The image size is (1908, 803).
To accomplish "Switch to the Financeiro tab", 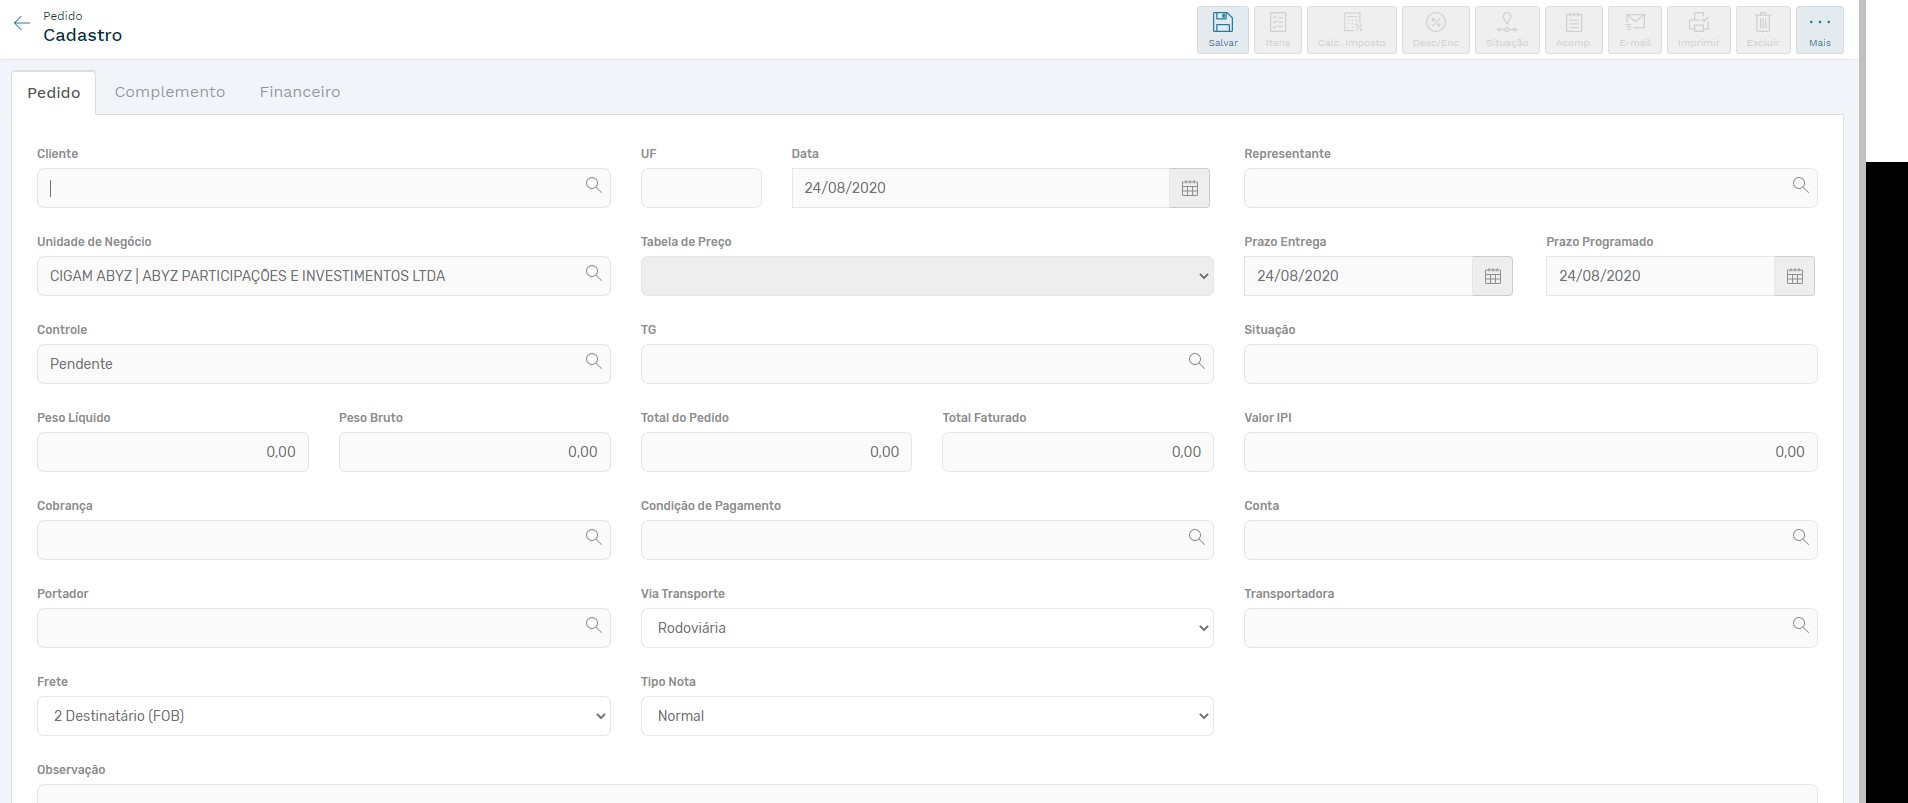I will [x=300, y=92].
